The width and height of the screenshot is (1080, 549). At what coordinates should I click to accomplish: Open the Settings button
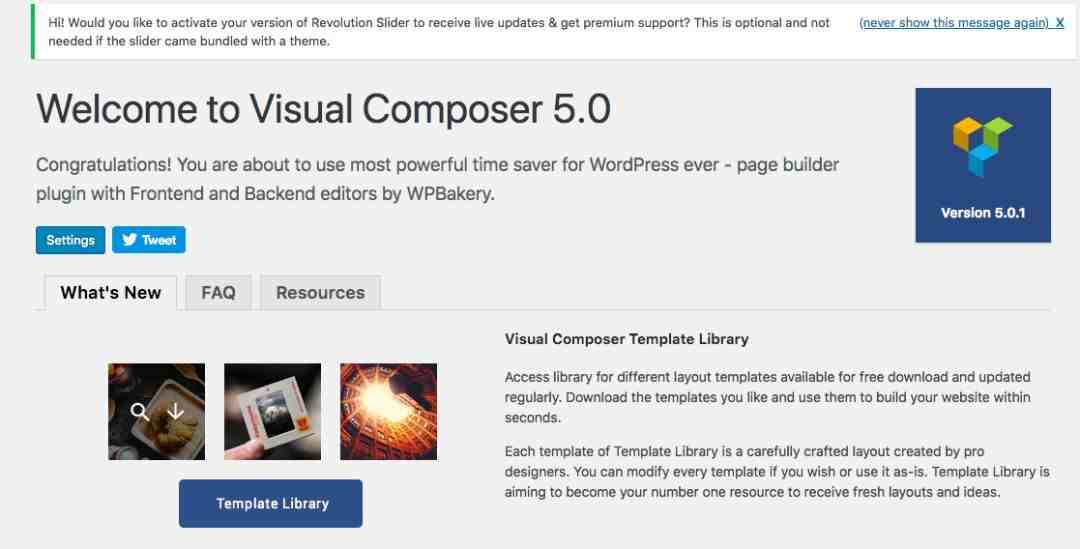pyautogui.click(x=70, y=240)
